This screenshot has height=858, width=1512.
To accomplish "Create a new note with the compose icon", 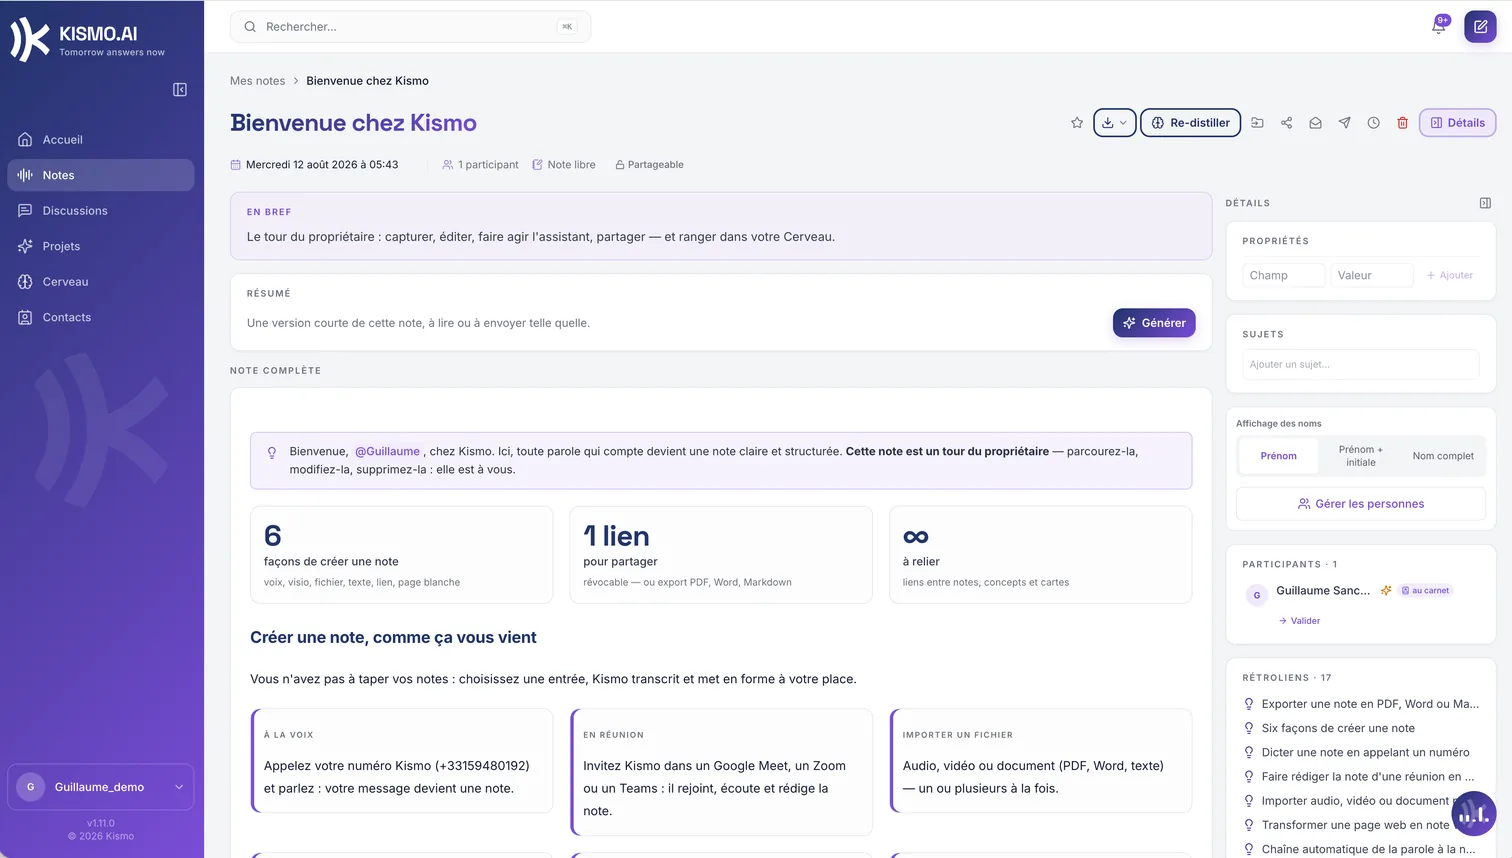I will (1480, 27).
